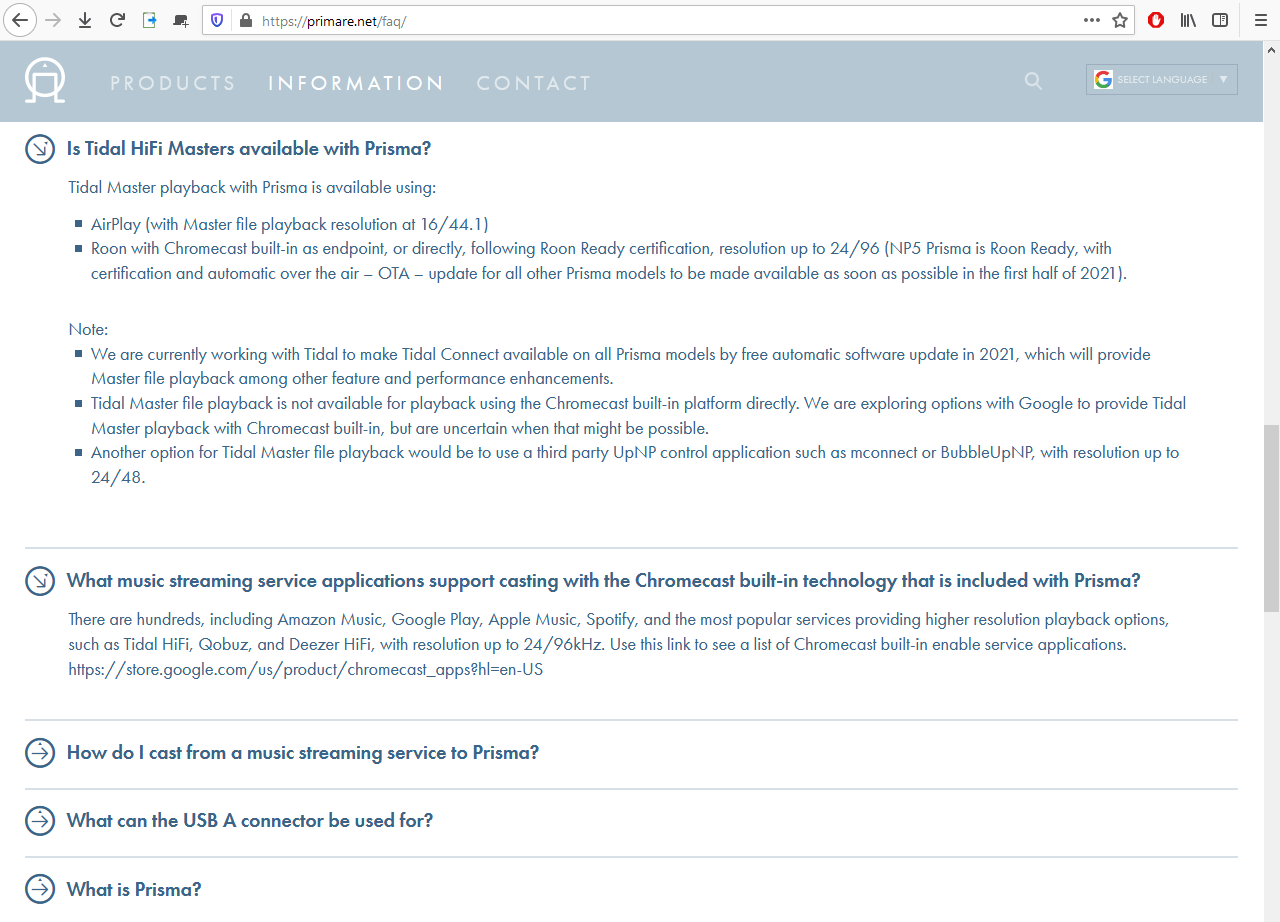The image size is (1280, 922).
Task: Bookmark this page with the star
Action: click(1120, 20)
